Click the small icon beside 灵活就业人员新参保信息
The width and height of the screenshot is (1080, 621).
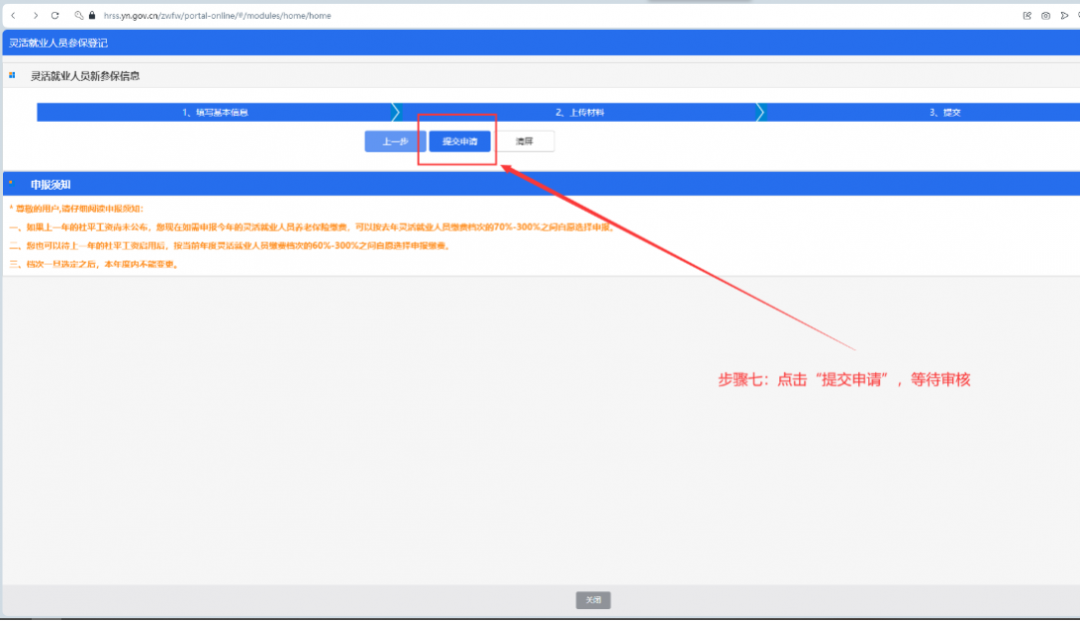[x=12, y=75]
